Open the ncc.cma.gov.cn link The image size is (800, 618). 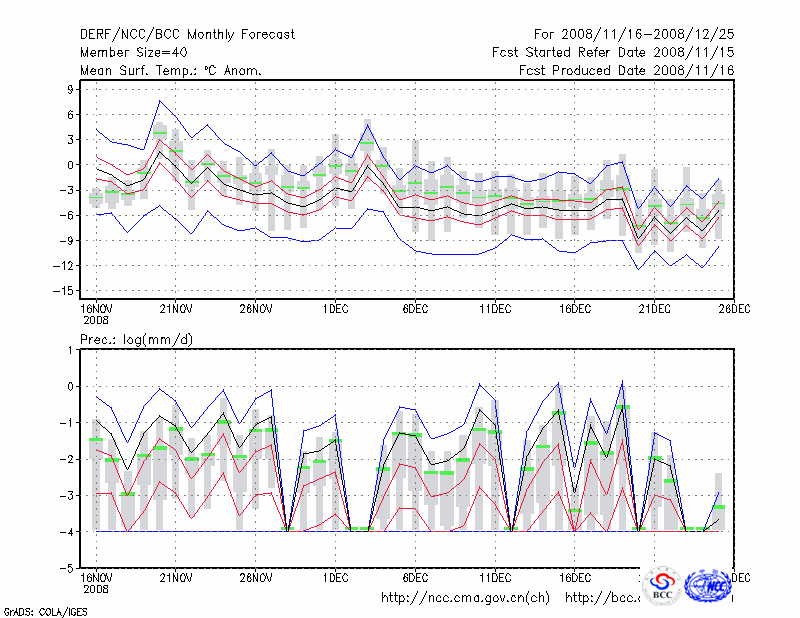pyautogui.click(x=465, y=598)
